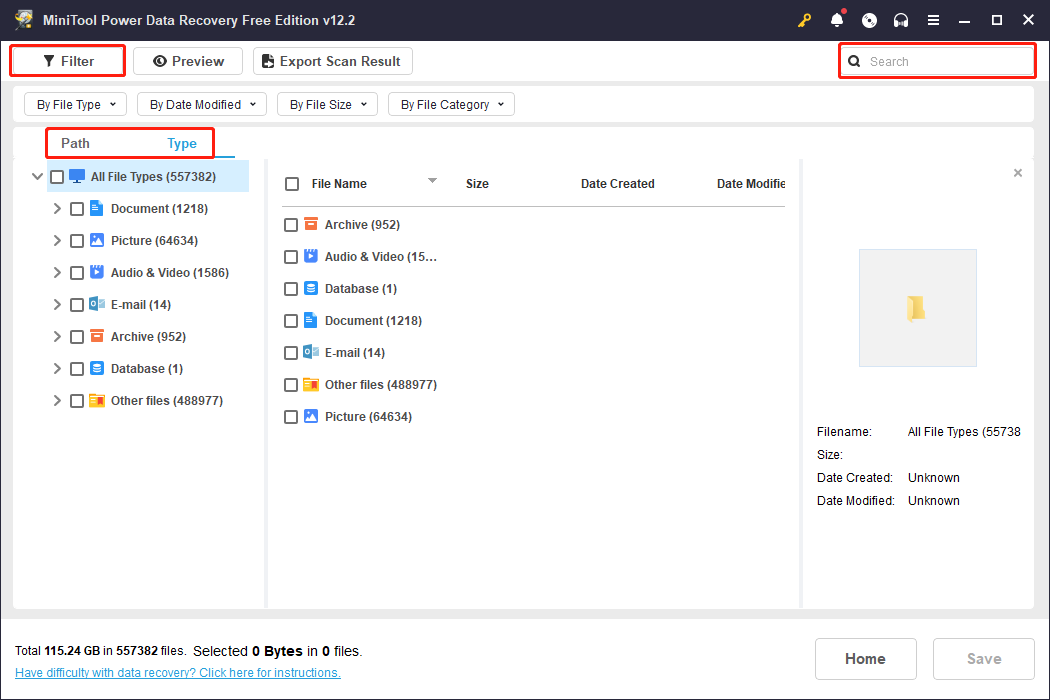Click the Picture icon in tree

coord(96,240)
